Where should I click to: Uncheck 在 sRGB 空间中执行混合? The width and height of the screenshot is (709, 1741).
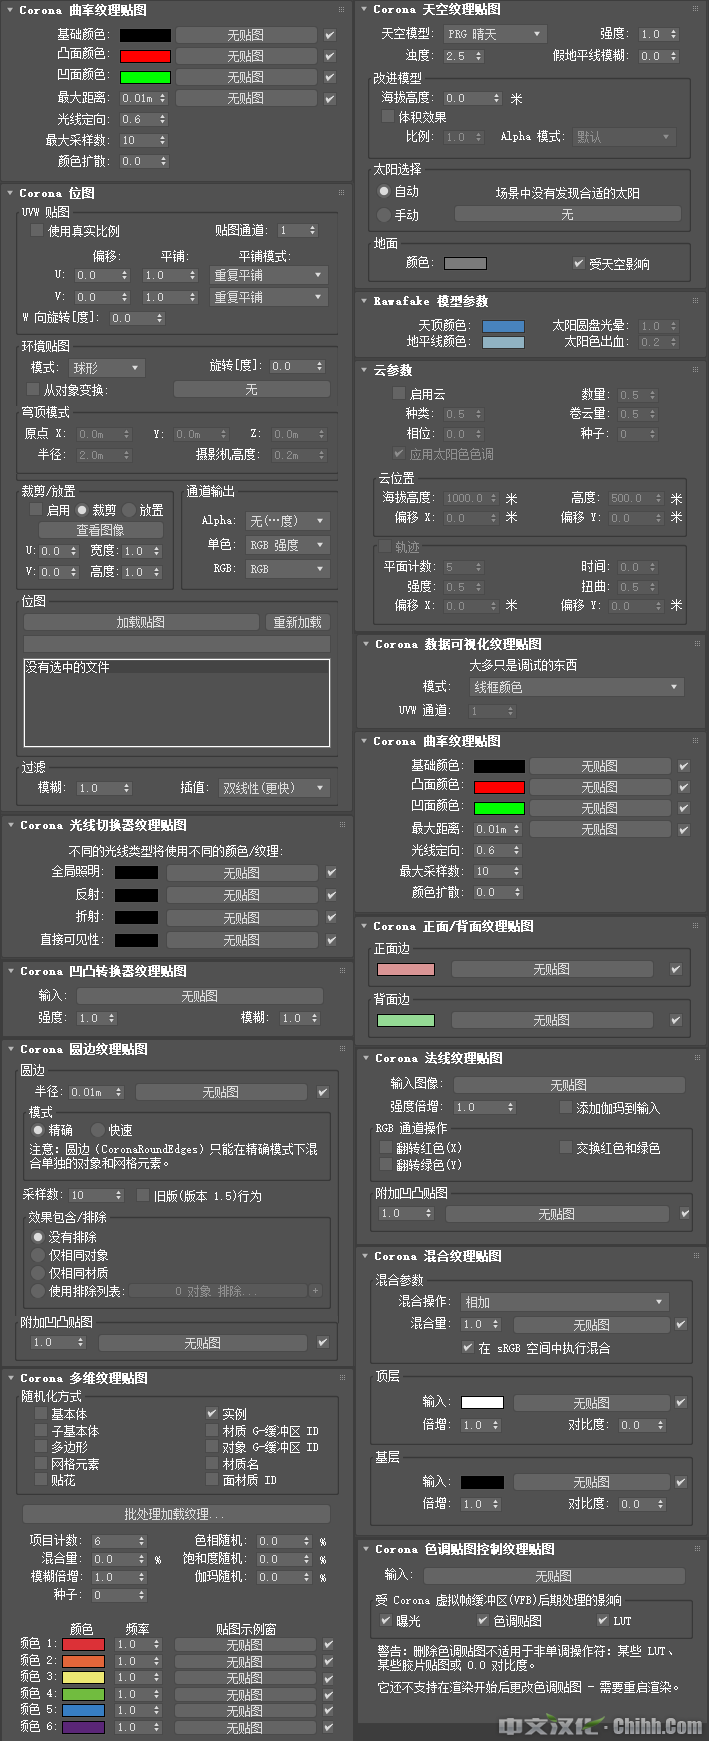click(x=468, y=1348)
